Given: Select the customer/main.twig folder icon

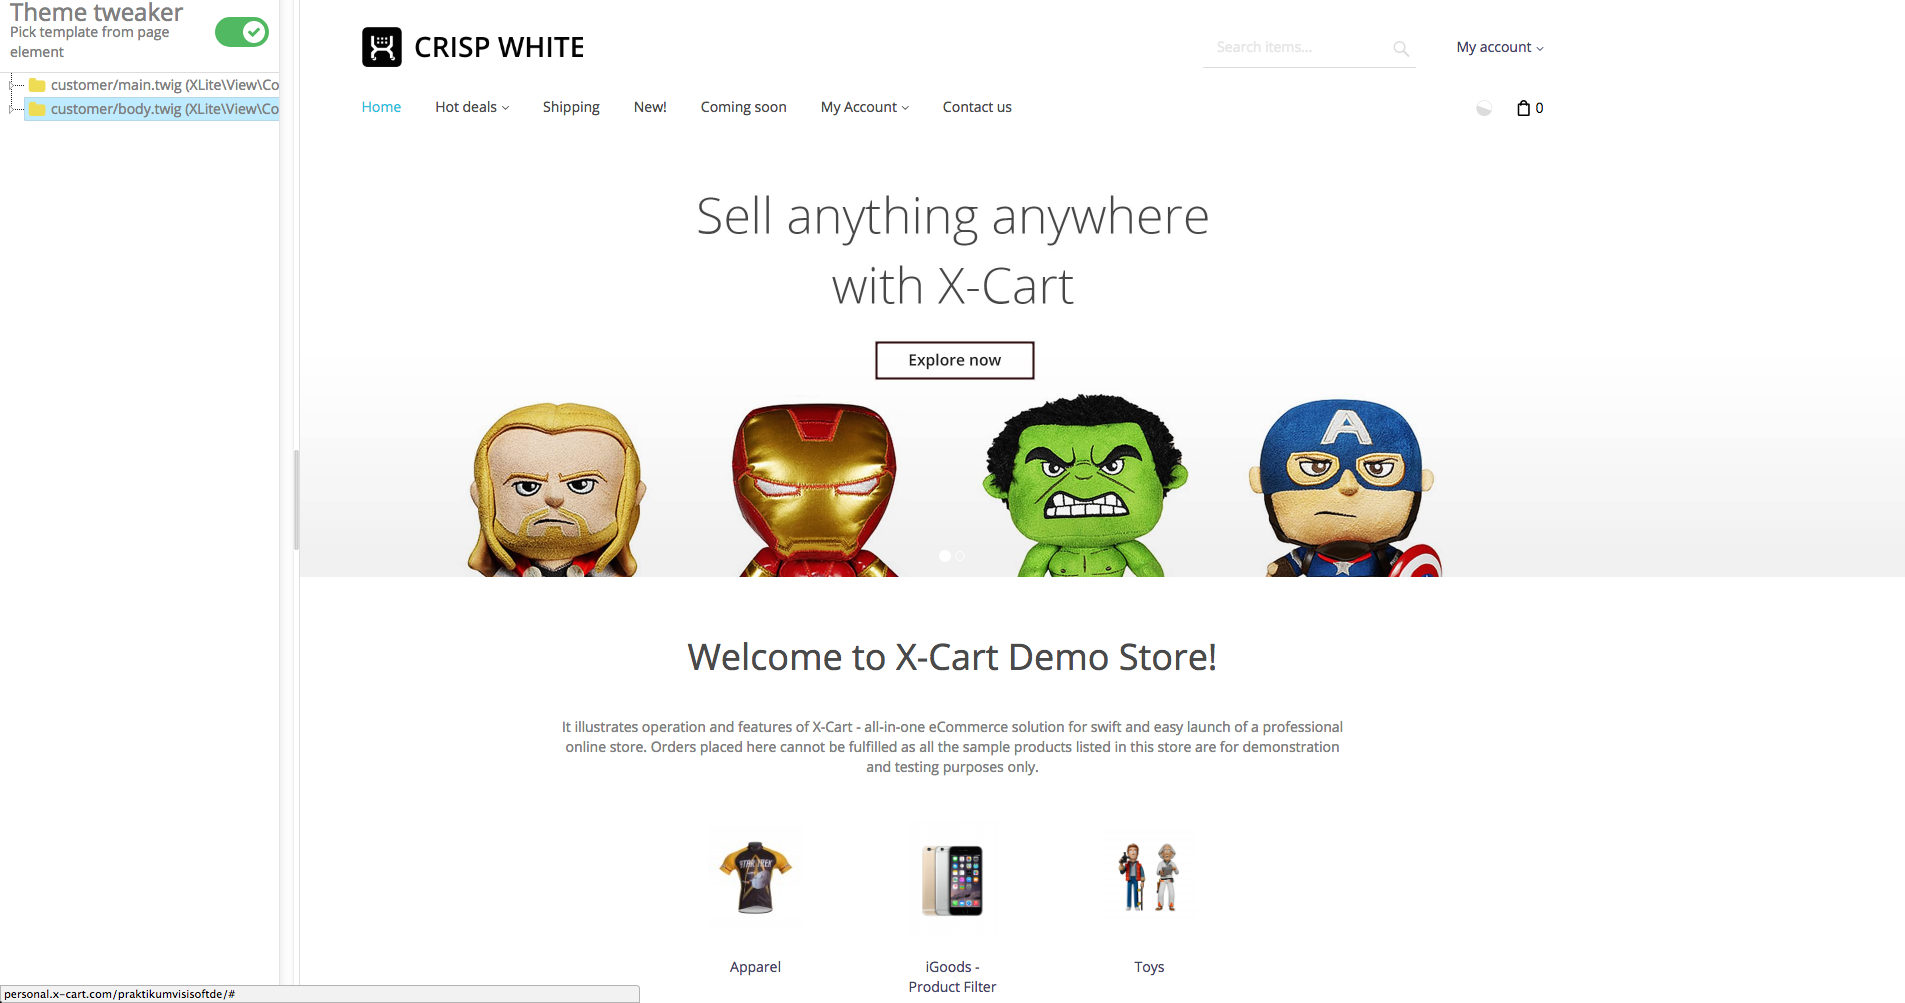Looking at the screenshot, I should (x=37, y=85).
